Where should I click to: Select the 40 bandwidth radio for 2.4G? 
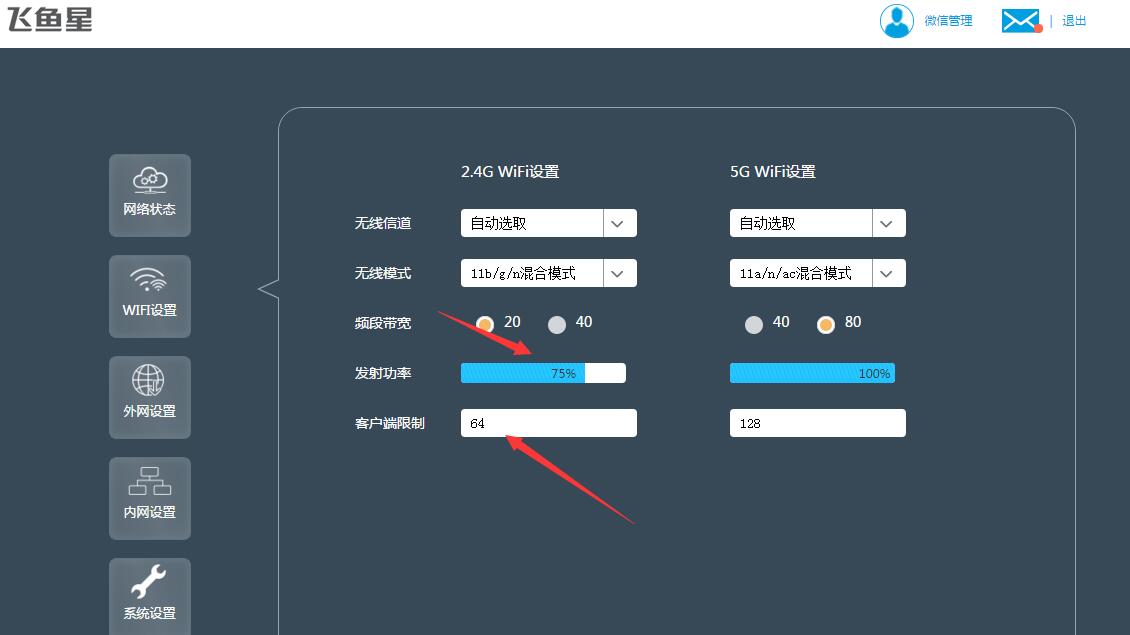[x=559, y=322]
